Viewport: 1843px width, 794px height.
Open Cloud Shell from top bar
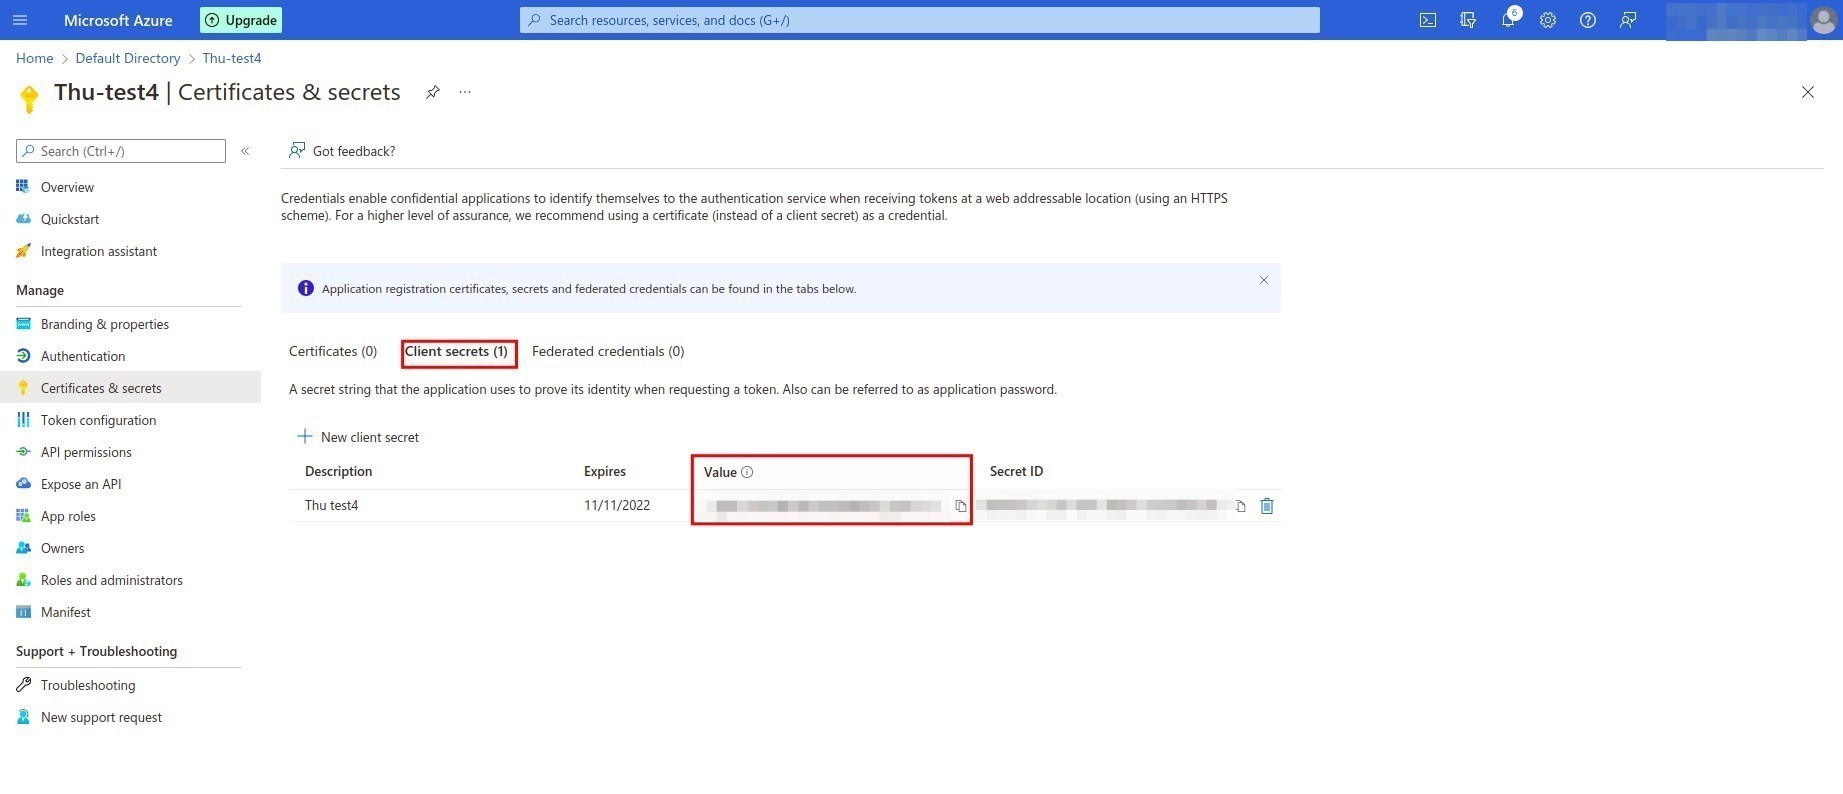[1428, 20]
